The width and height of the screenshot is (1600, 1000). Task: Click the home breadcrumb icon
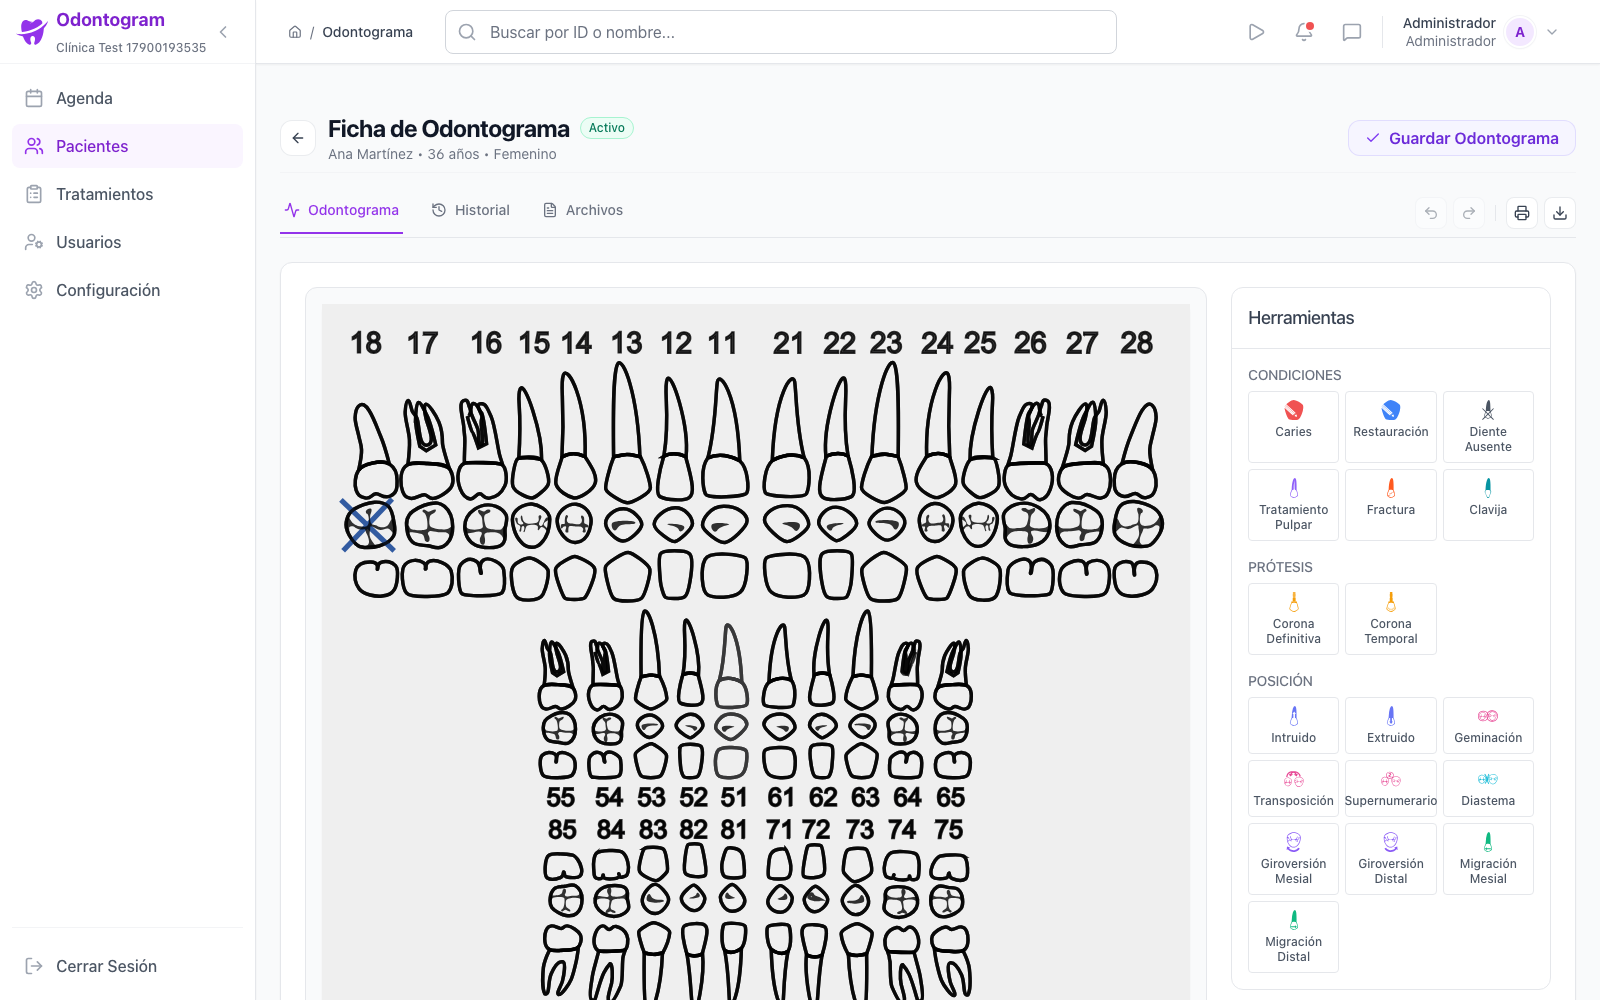pyautogui.click(x=295, y=32)
